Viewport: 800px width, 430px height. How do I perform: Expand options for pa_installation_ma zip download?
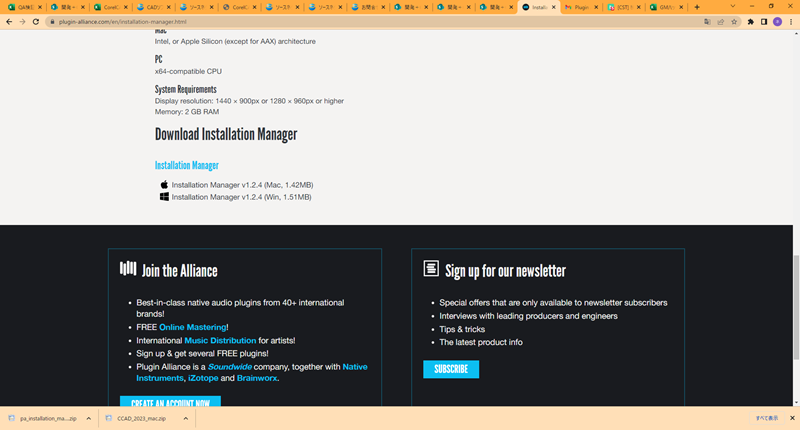tap(89, 418)
